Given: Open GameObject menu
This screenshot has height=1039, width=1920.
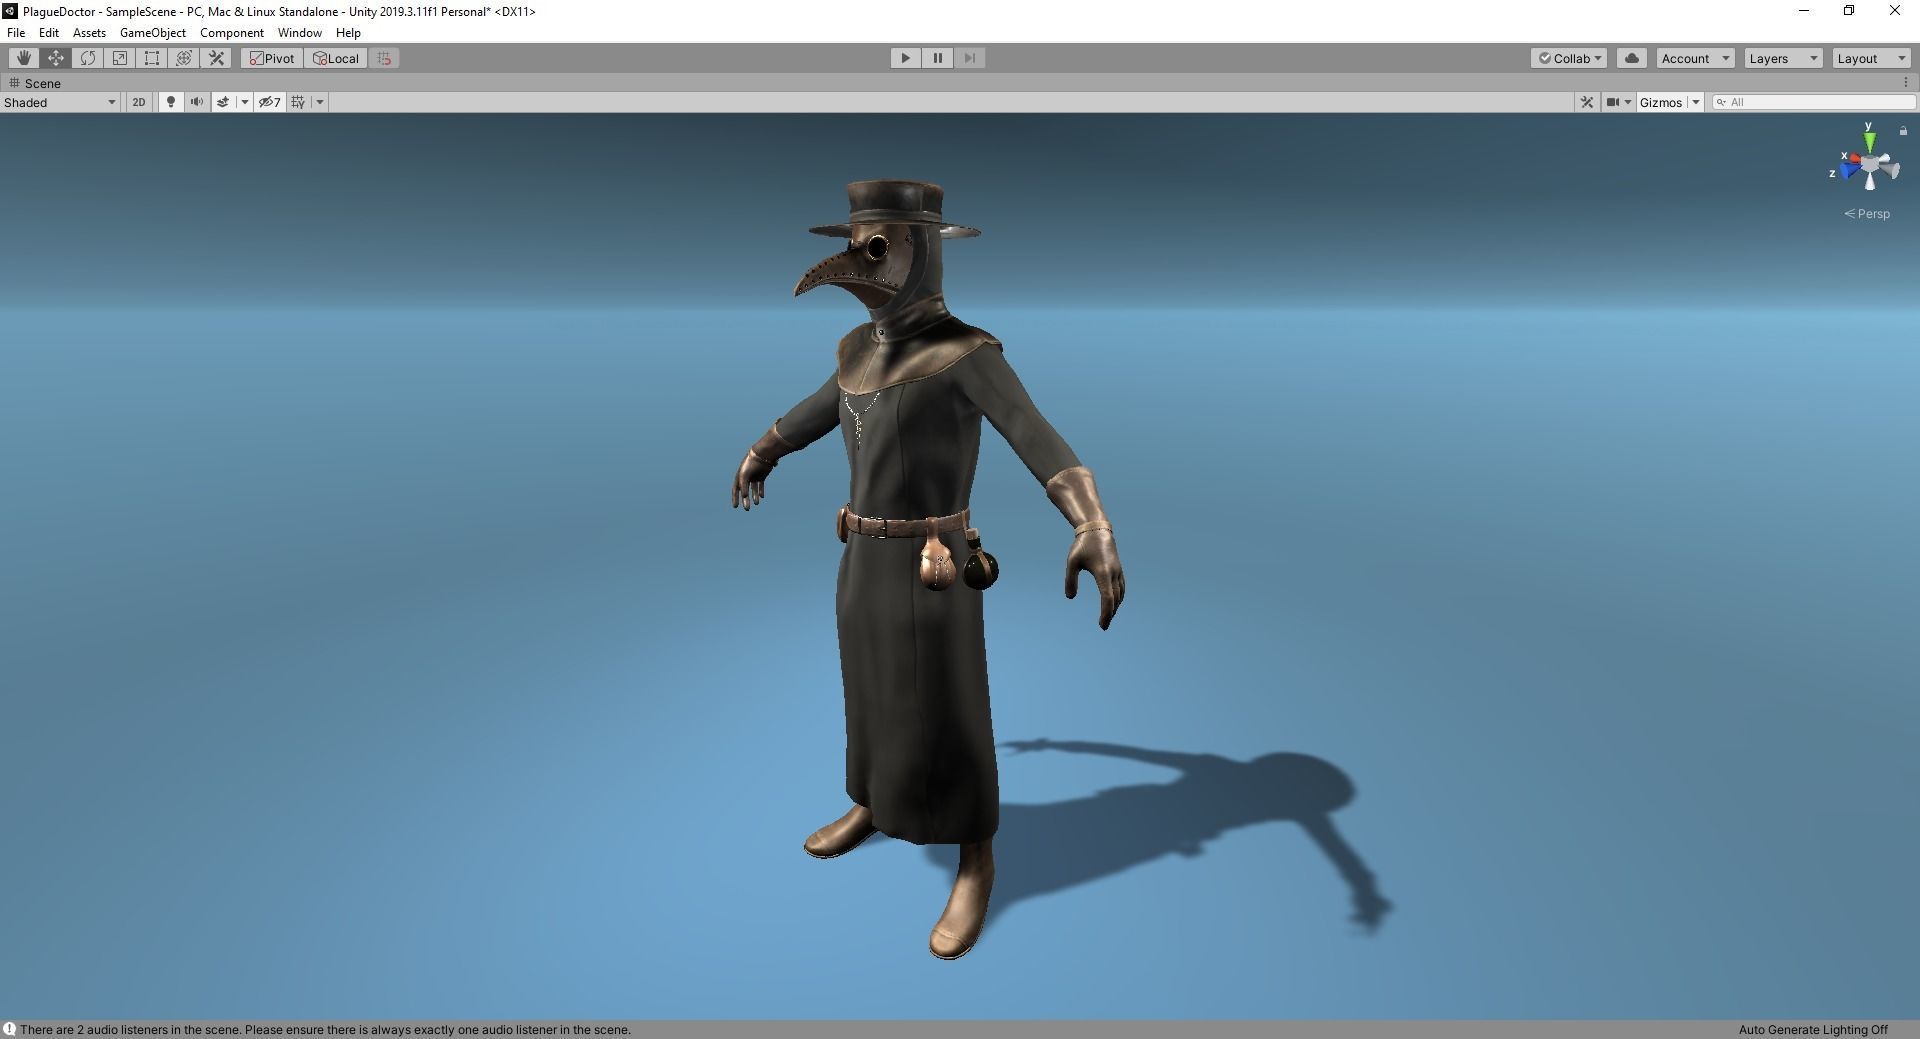Looking at the screenshot, I should [153, 33].
